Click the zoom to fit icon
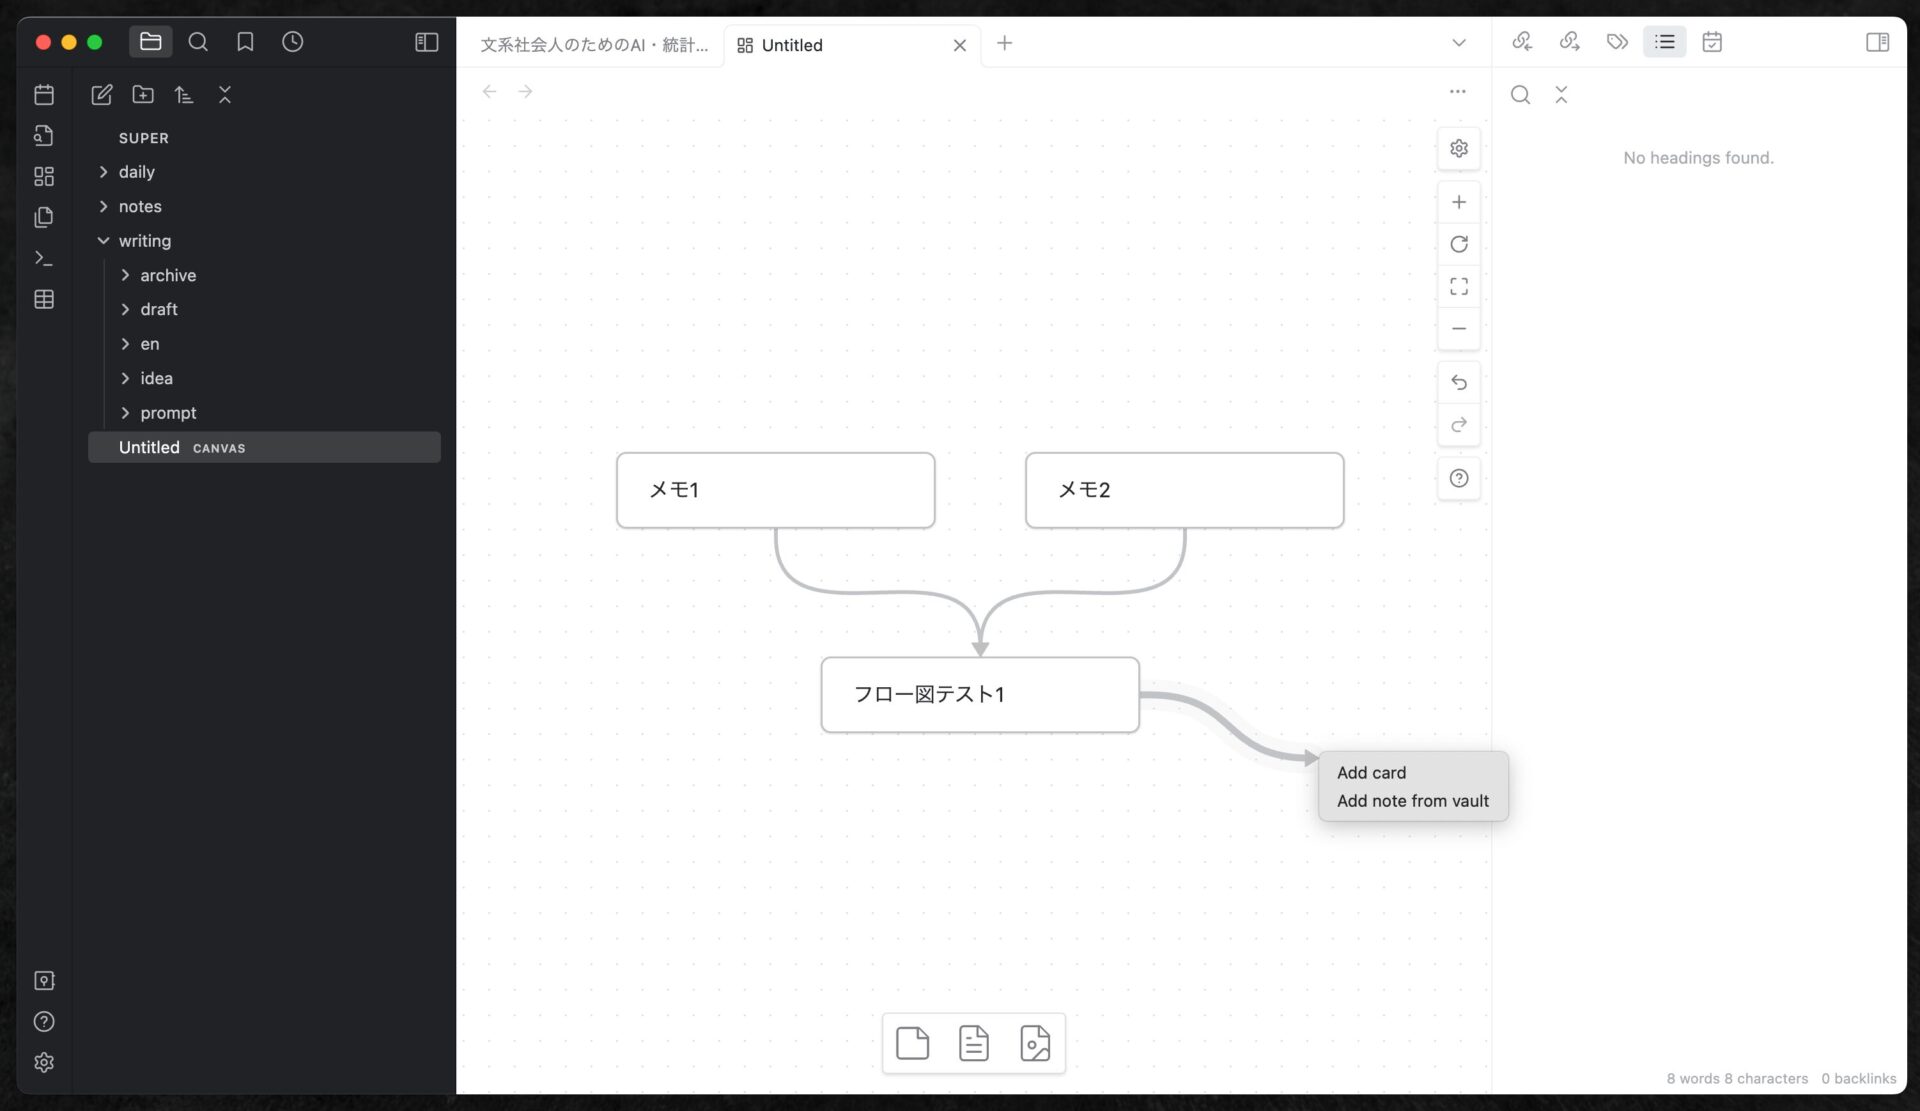 point(1458,287)
